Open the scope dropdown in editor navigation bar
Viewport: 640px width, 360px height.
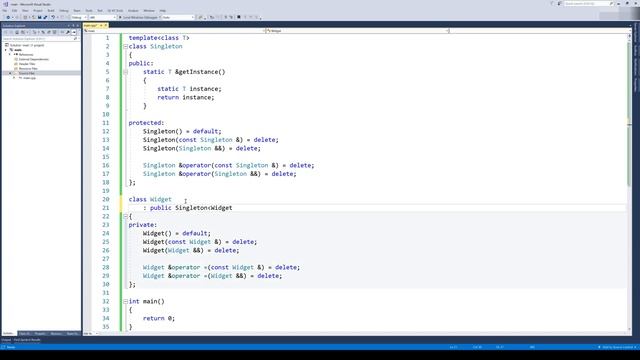point(174,31)
